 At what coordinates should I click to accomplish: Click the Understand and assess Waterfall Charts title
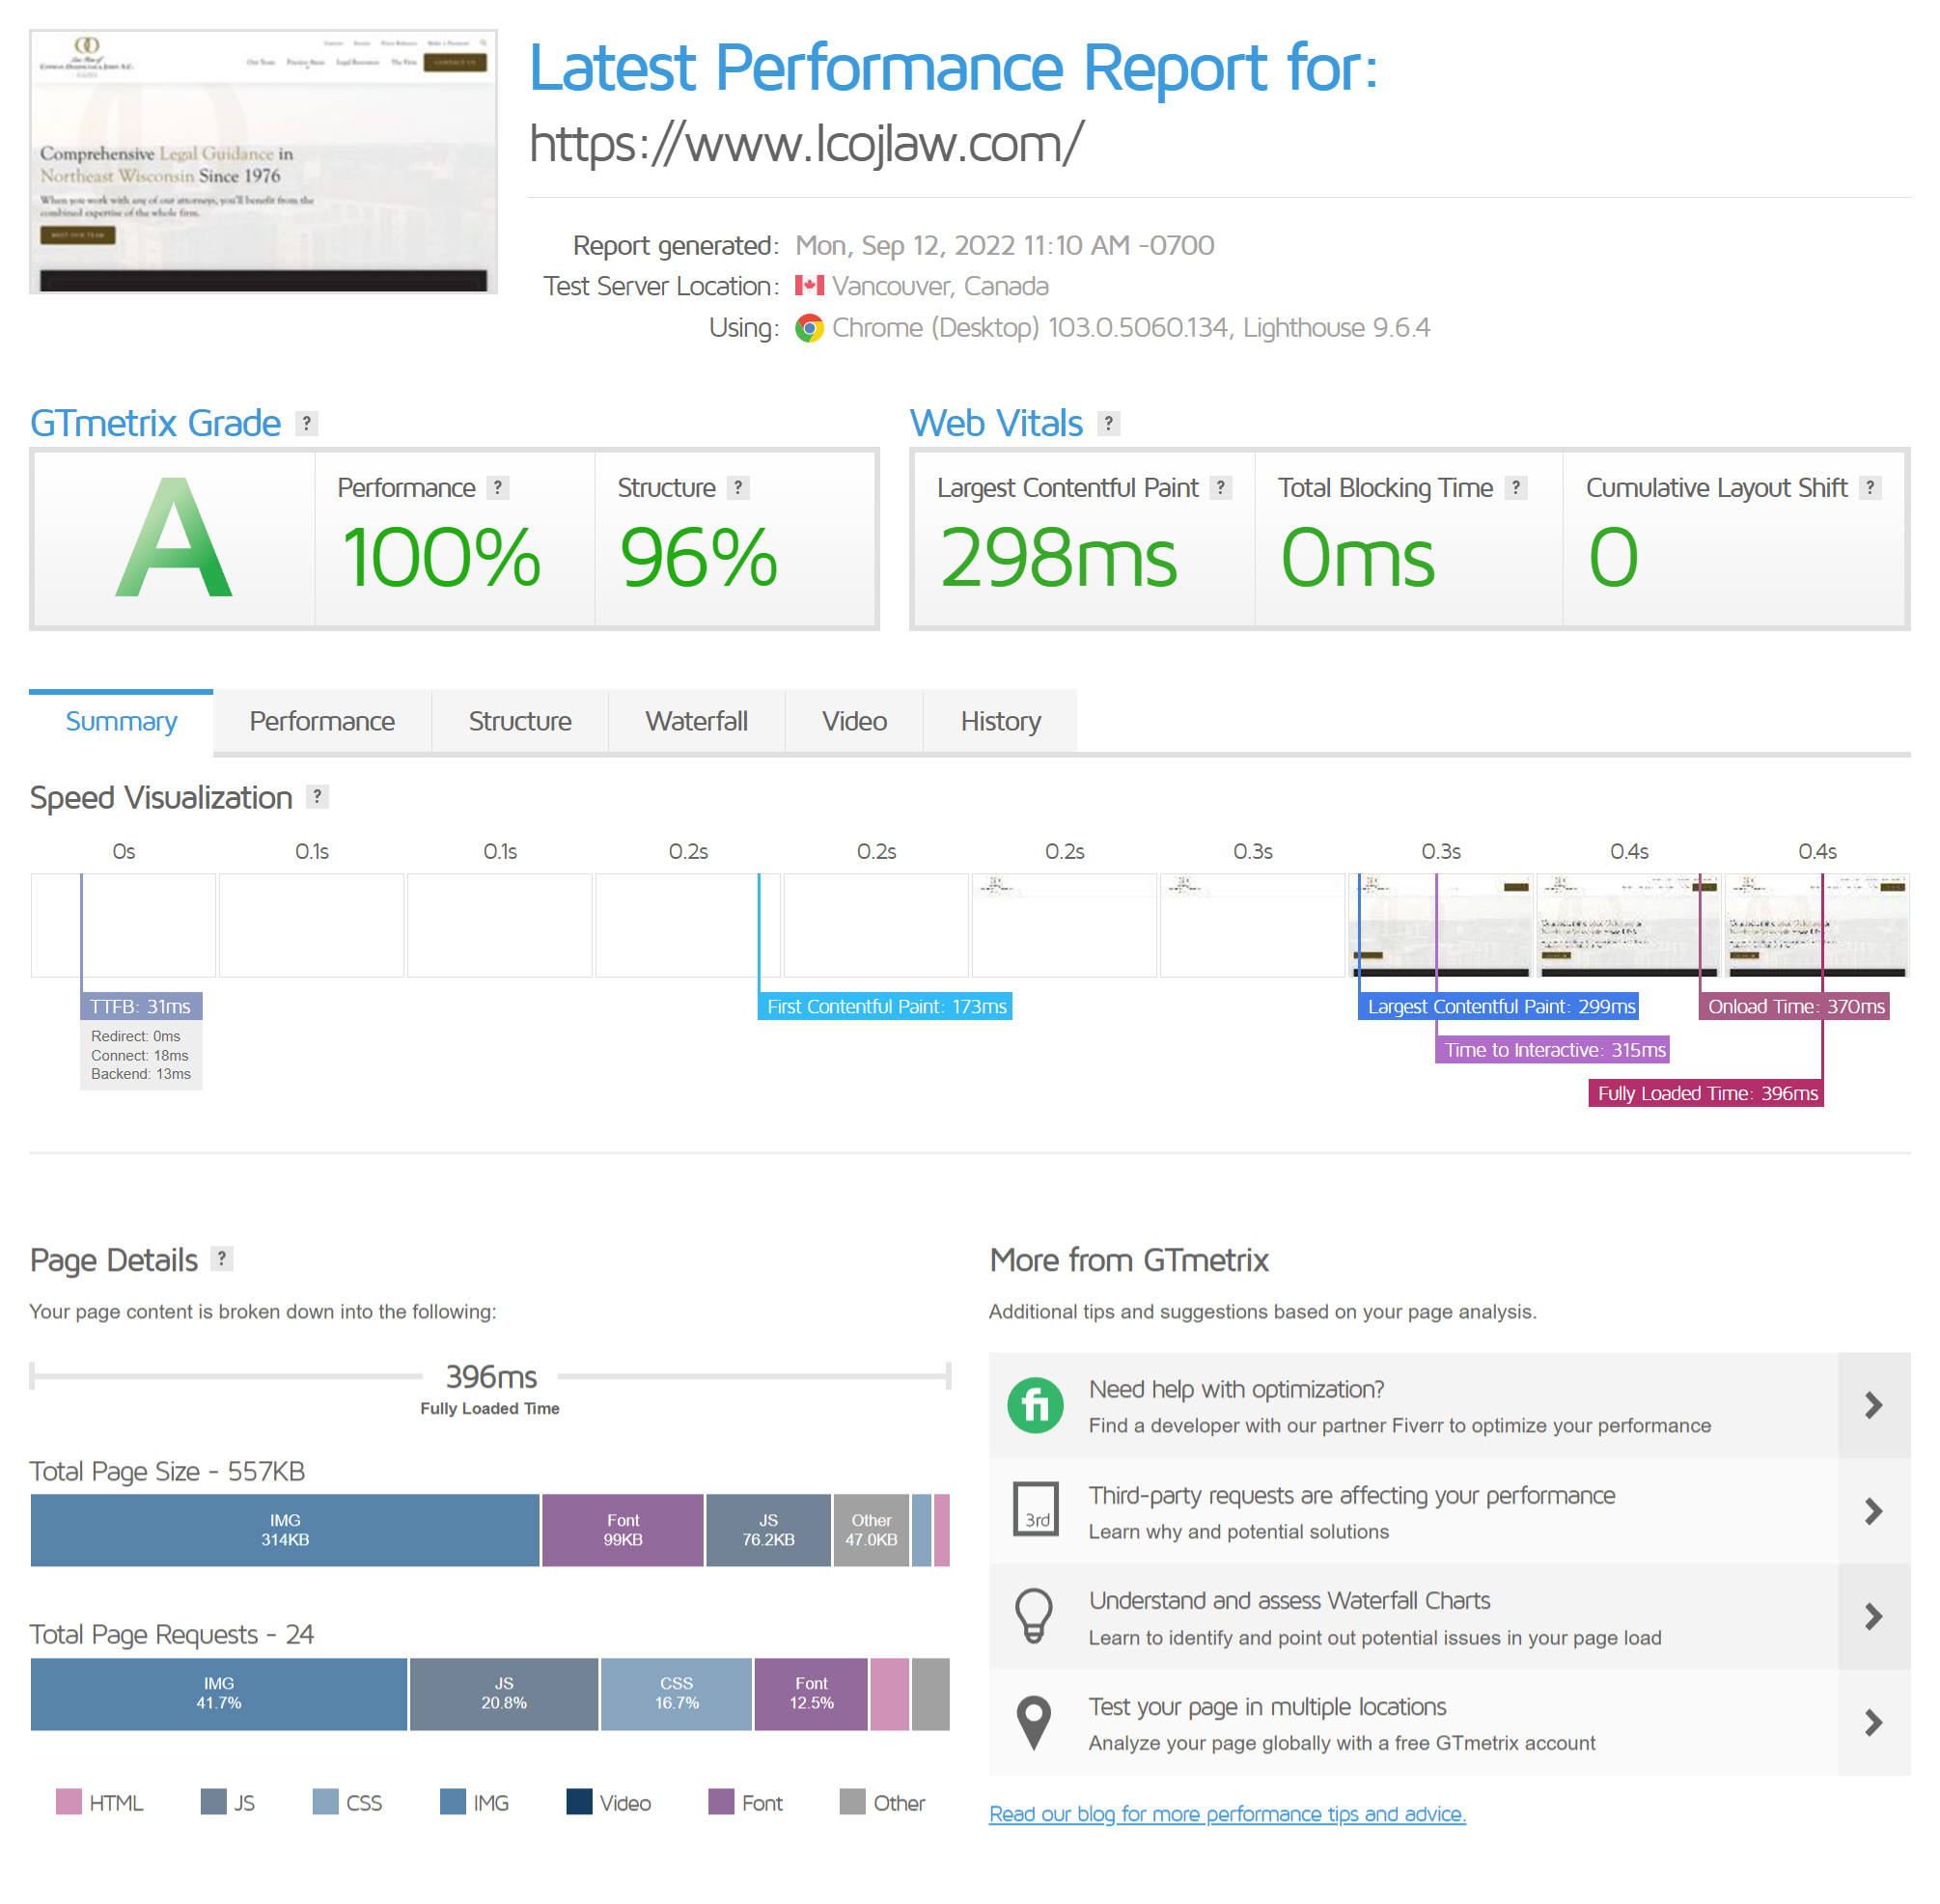tap(1289, 1601)
